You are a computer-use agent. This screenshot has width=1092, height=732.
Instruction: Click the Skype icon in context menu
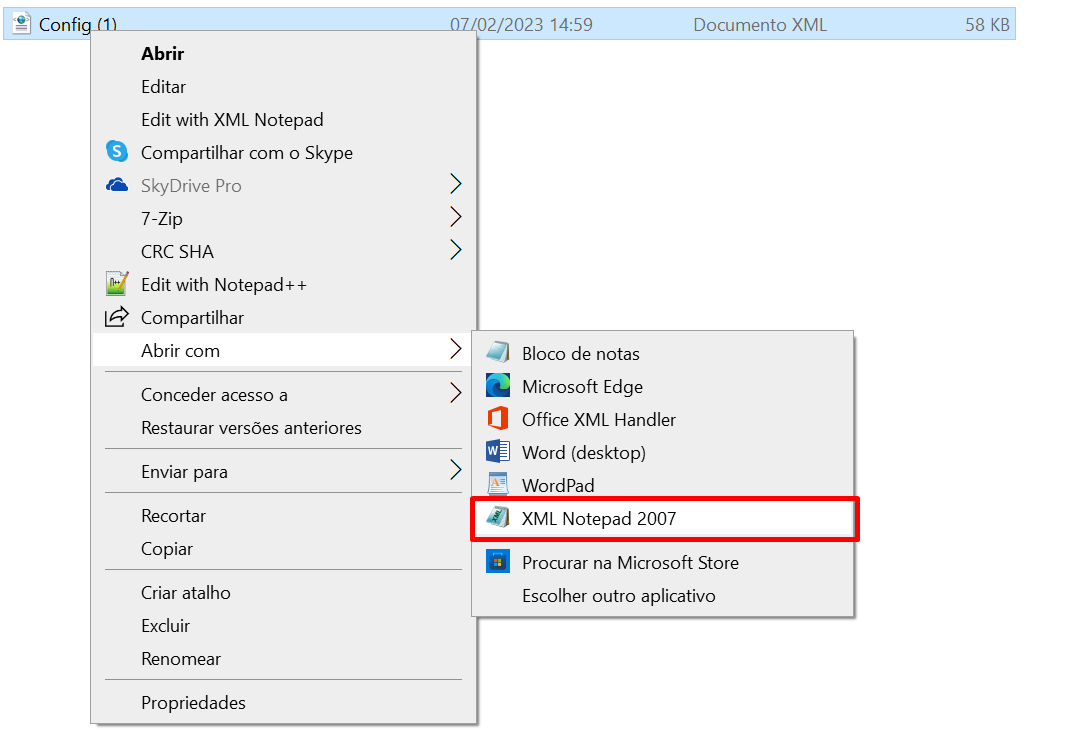click(x=116, y=152)
